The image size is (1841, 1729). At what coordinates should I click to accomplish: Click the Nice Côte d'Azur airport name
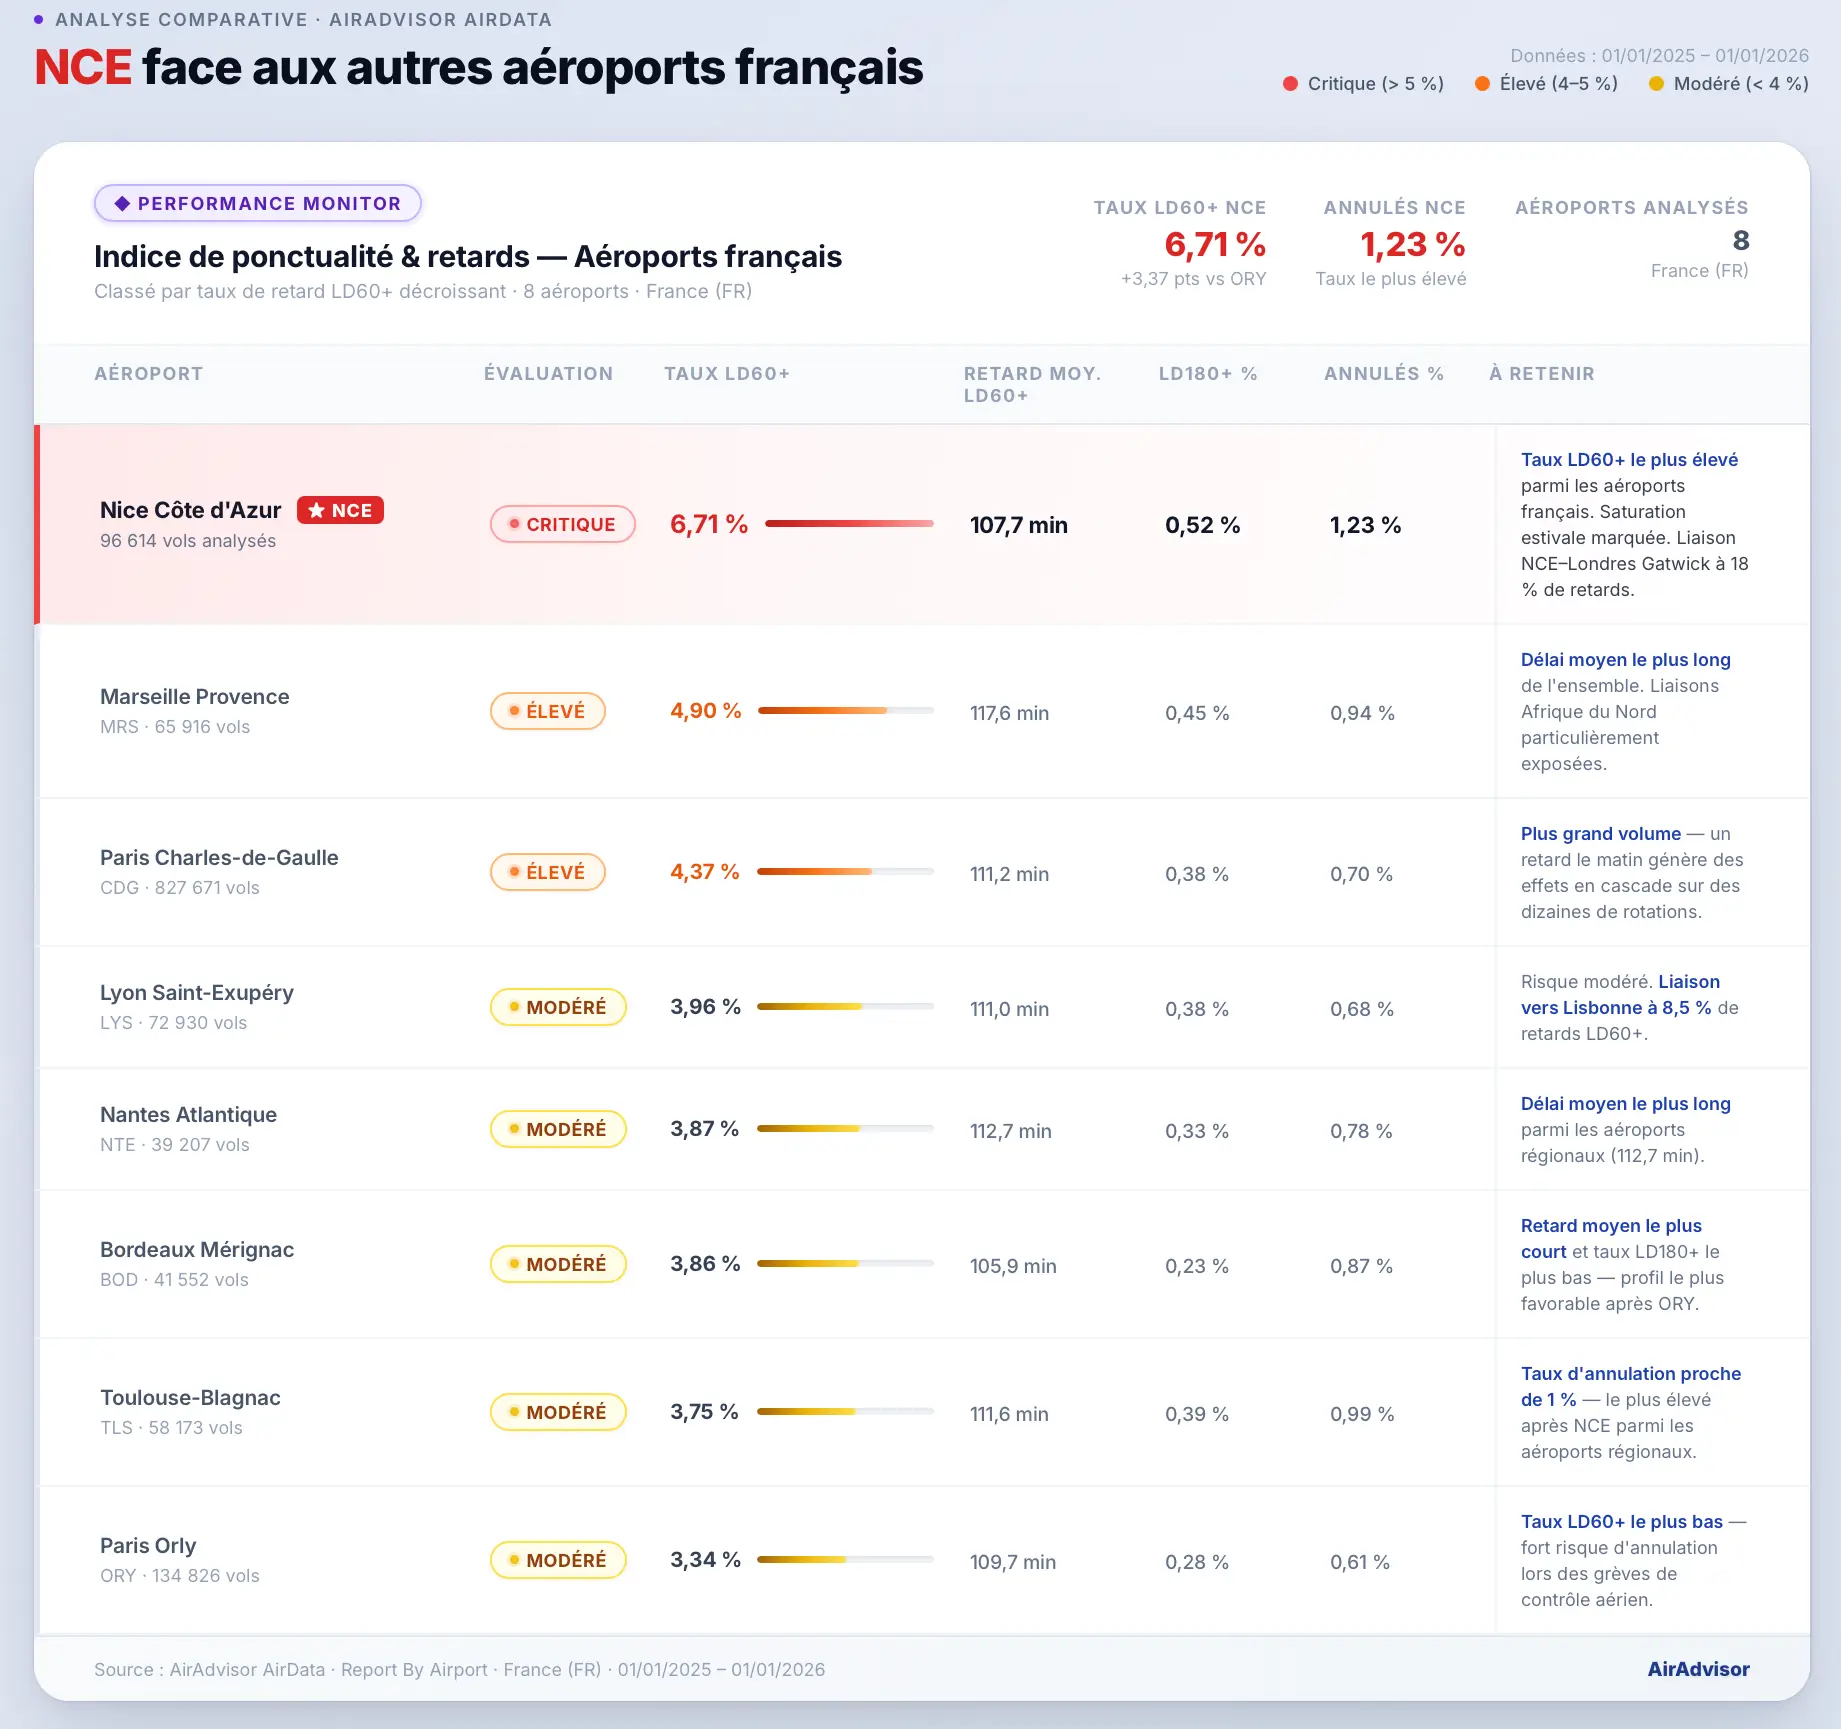[191, 510]
